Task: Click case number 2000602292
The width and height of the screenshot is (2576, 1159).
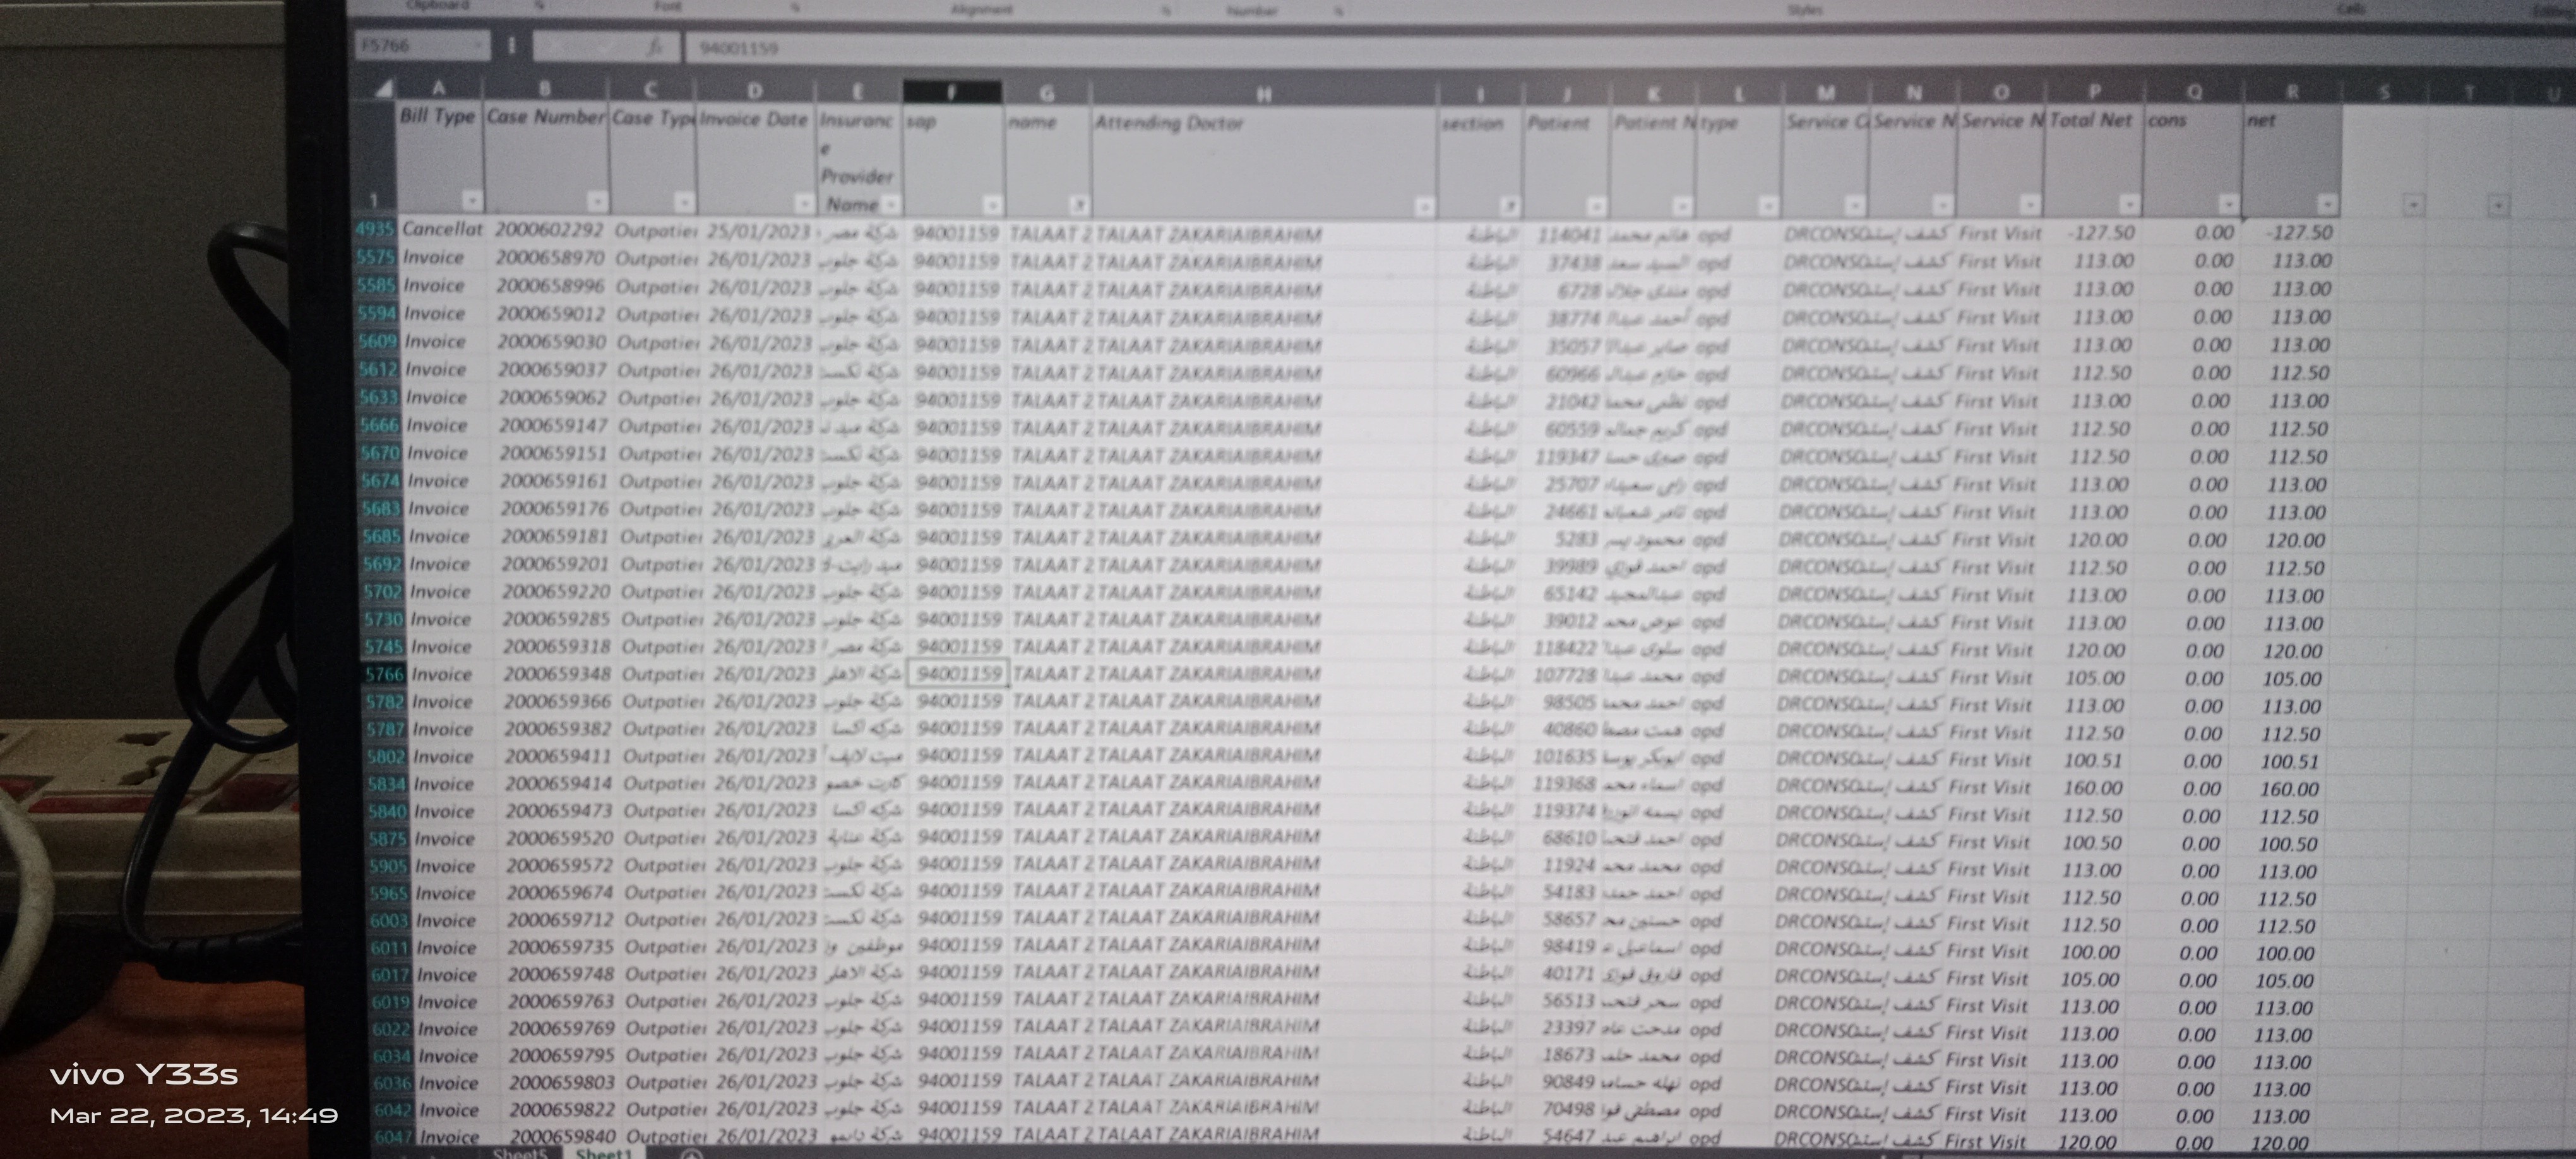Action: coord(549,229)
